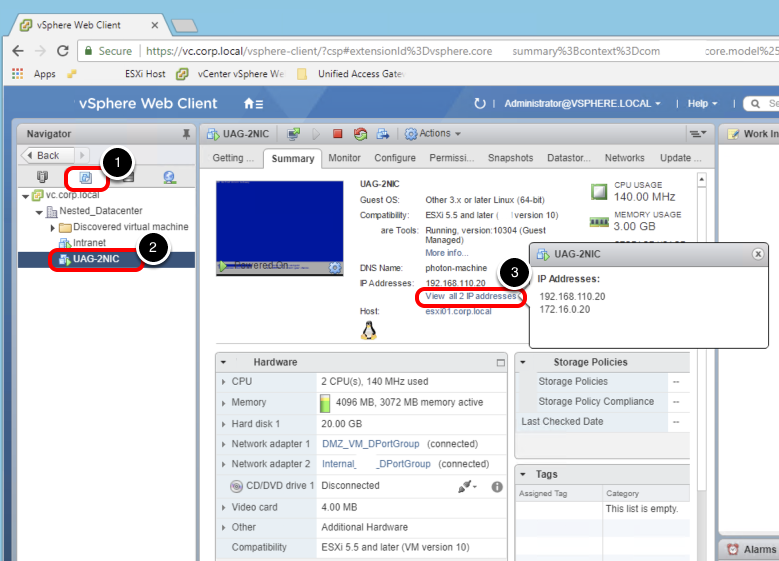Click the console settings gear icon

point(335,267)
